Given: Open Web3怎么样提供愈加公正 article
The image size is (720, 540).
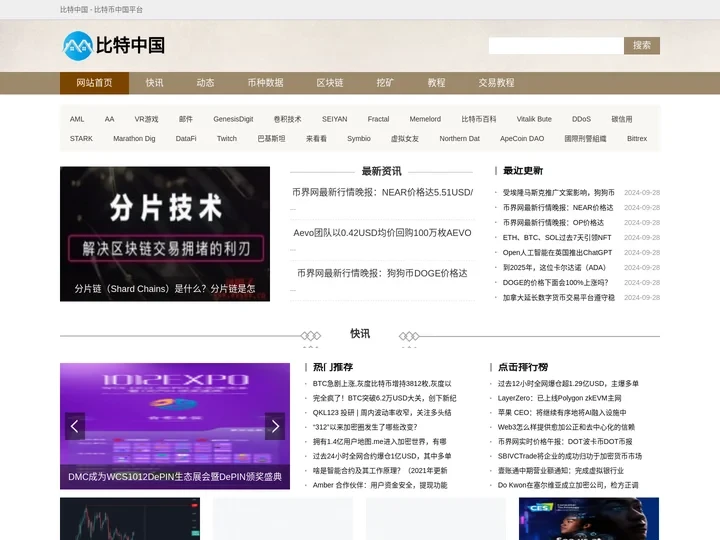Looking at the screenshot, I should 566,427.
